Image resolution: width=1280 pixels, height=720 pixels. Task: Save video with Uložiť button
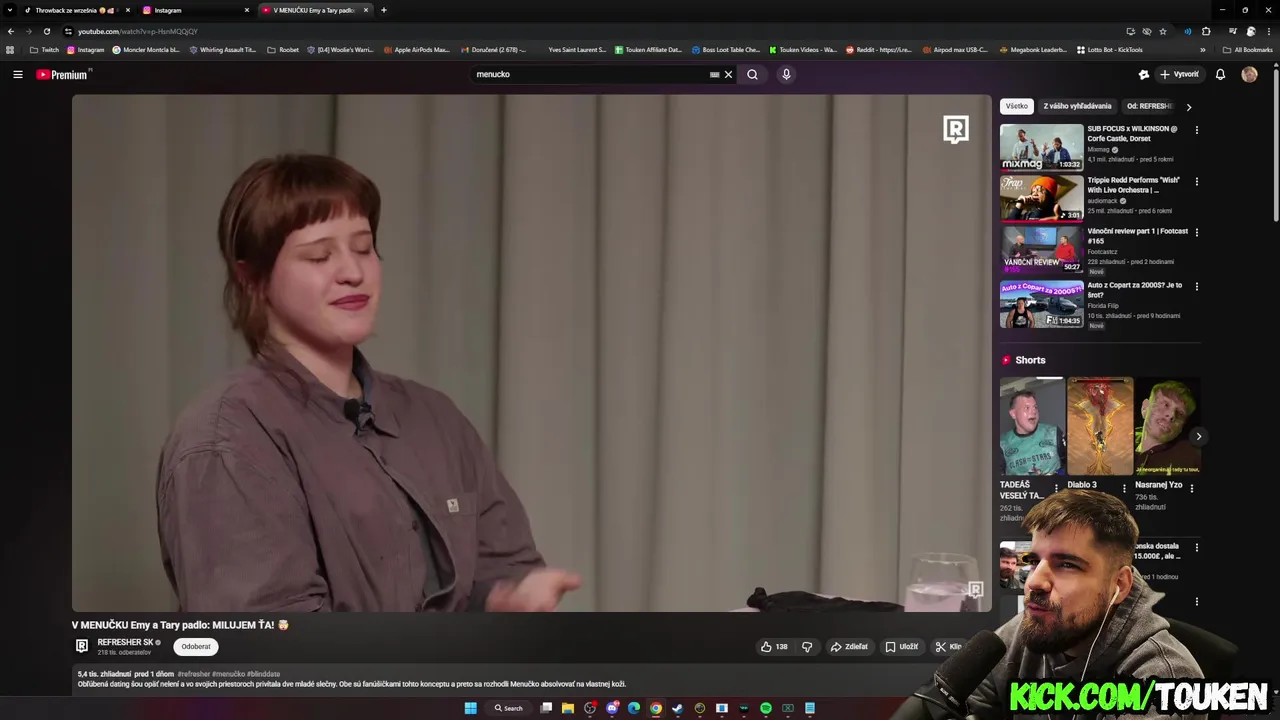902,647
